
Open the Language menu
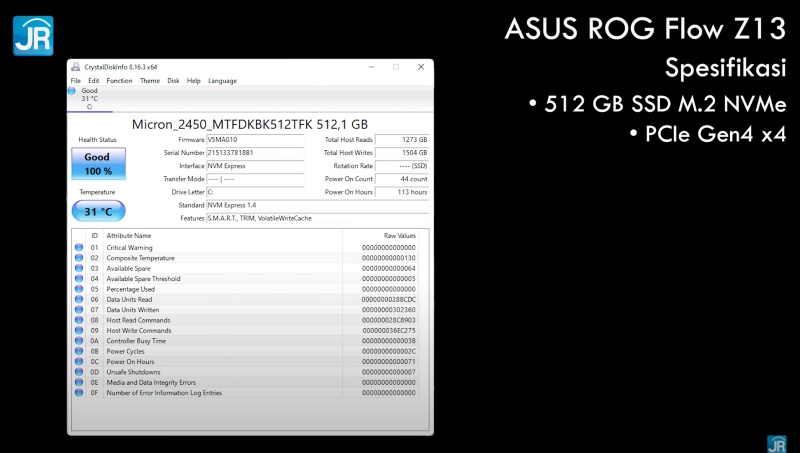click(222, 81)
